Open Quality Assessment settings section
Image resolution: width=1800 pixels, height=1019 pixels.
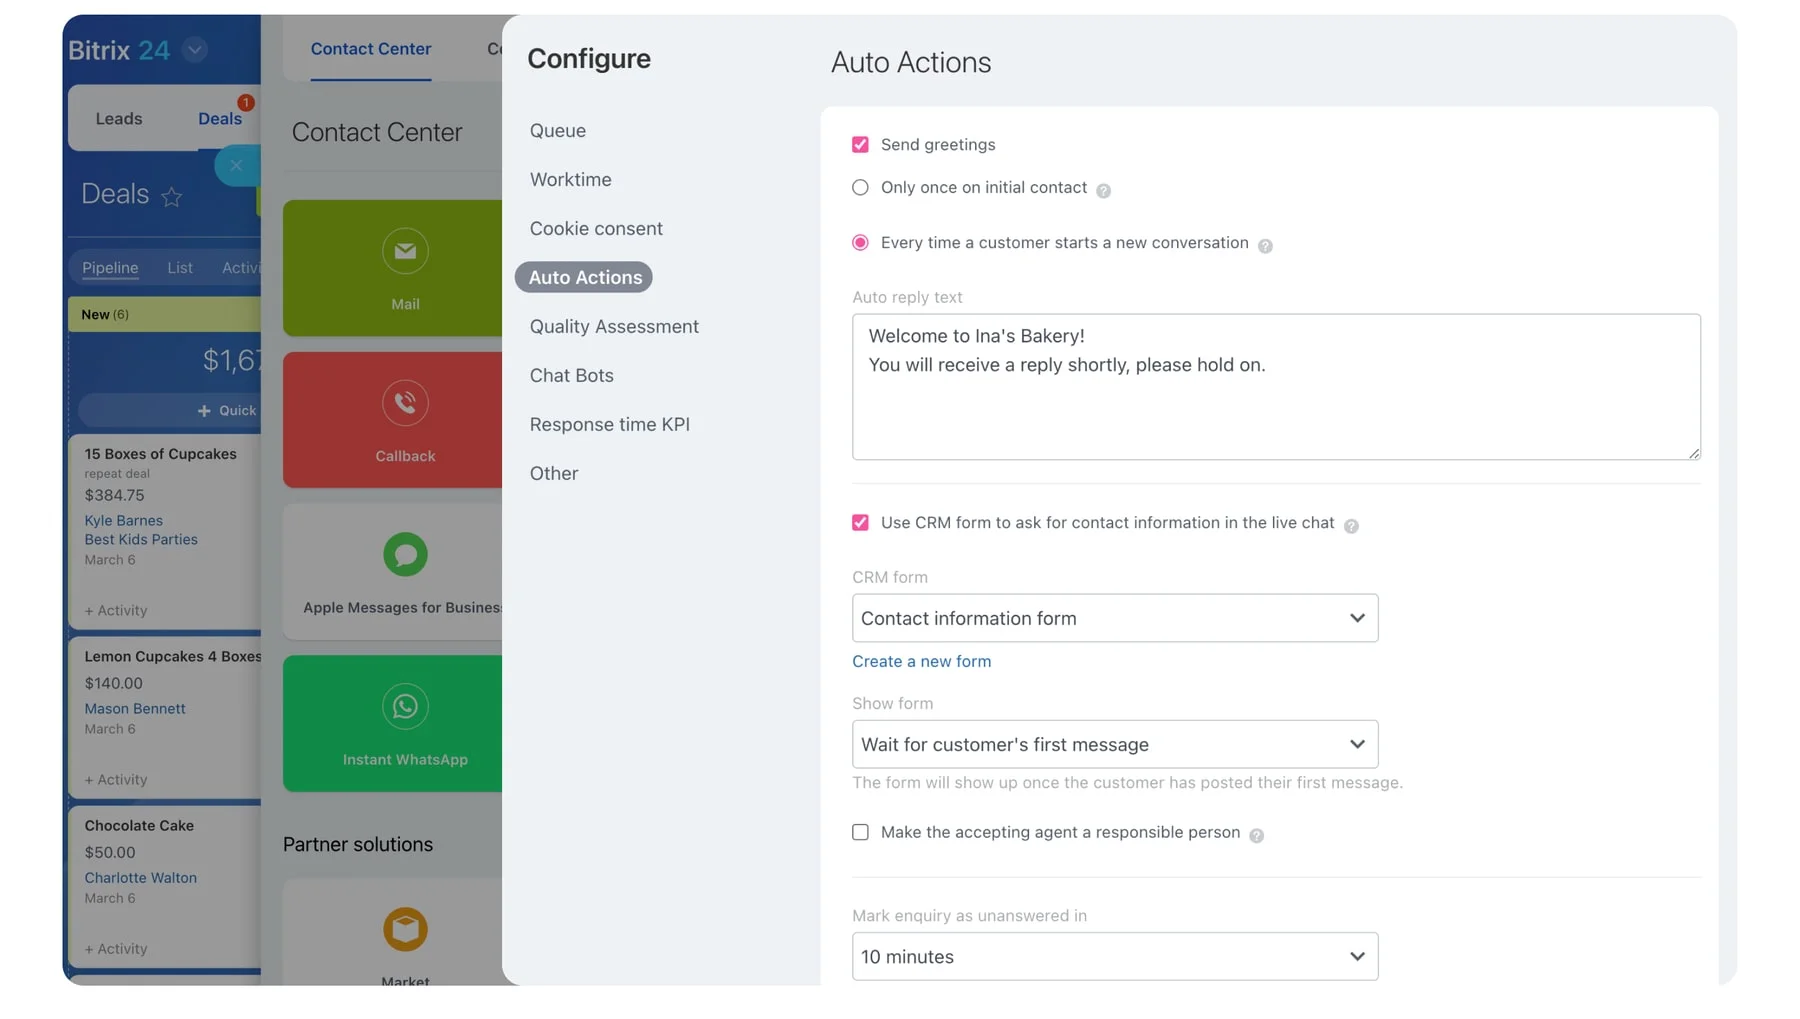614,327
